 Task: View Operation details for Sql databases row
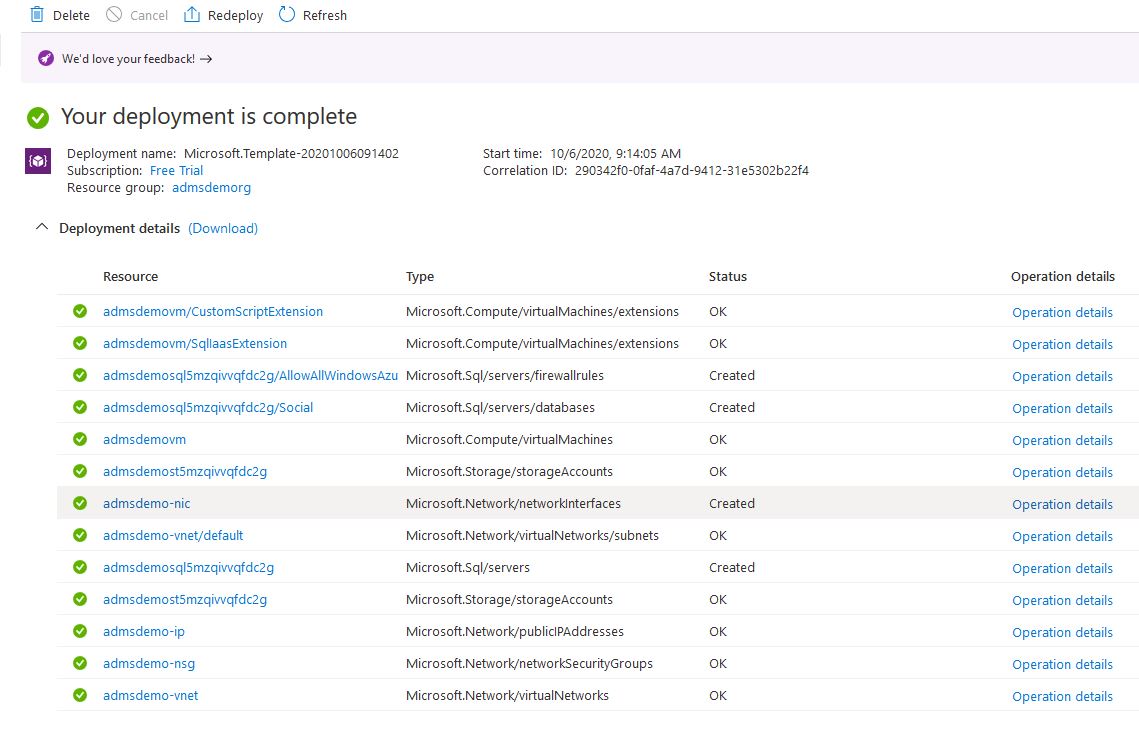(1062, 408)
